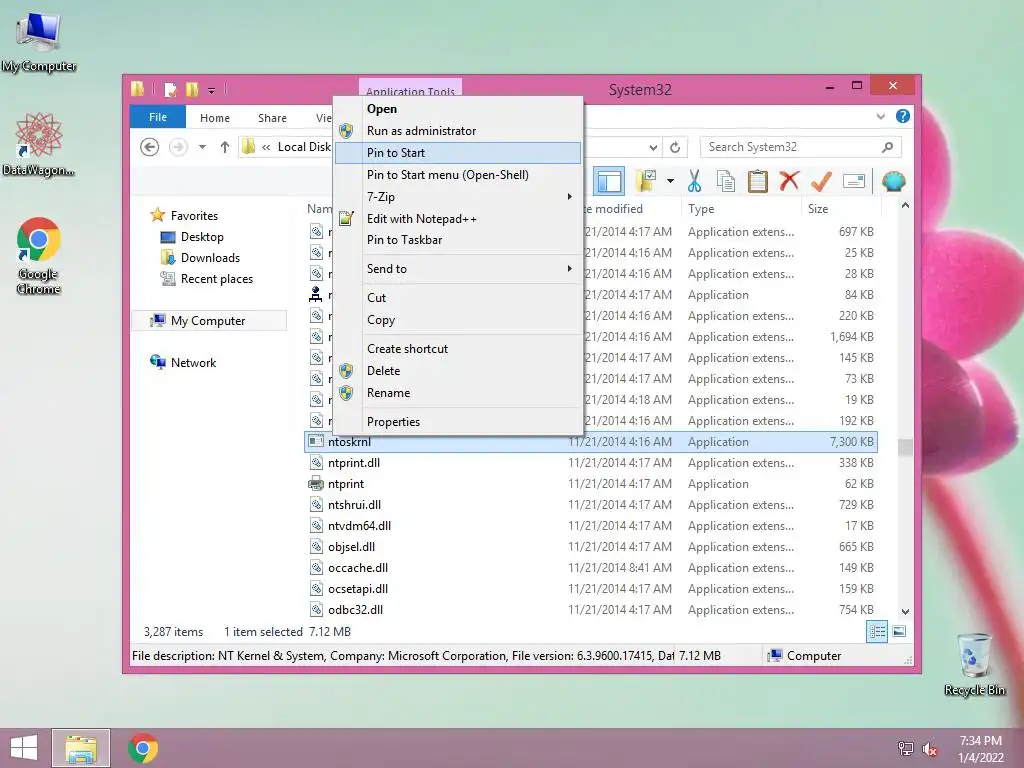Go back using the Back arrow
Screen dimensions: 1024x768
tap(150, 148)
